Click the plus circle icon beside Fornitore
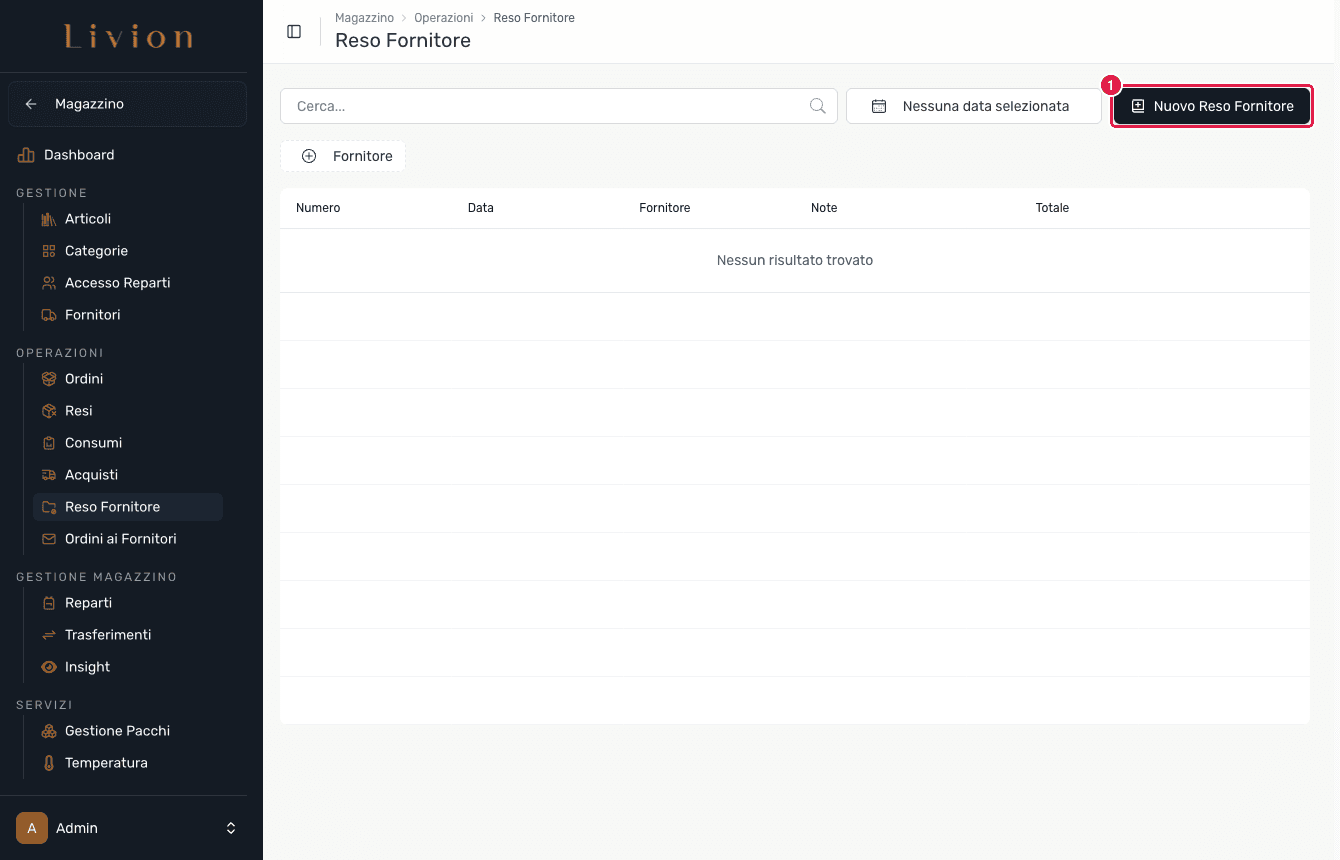Screen dimensions: 1340x860 coord(309,156)
